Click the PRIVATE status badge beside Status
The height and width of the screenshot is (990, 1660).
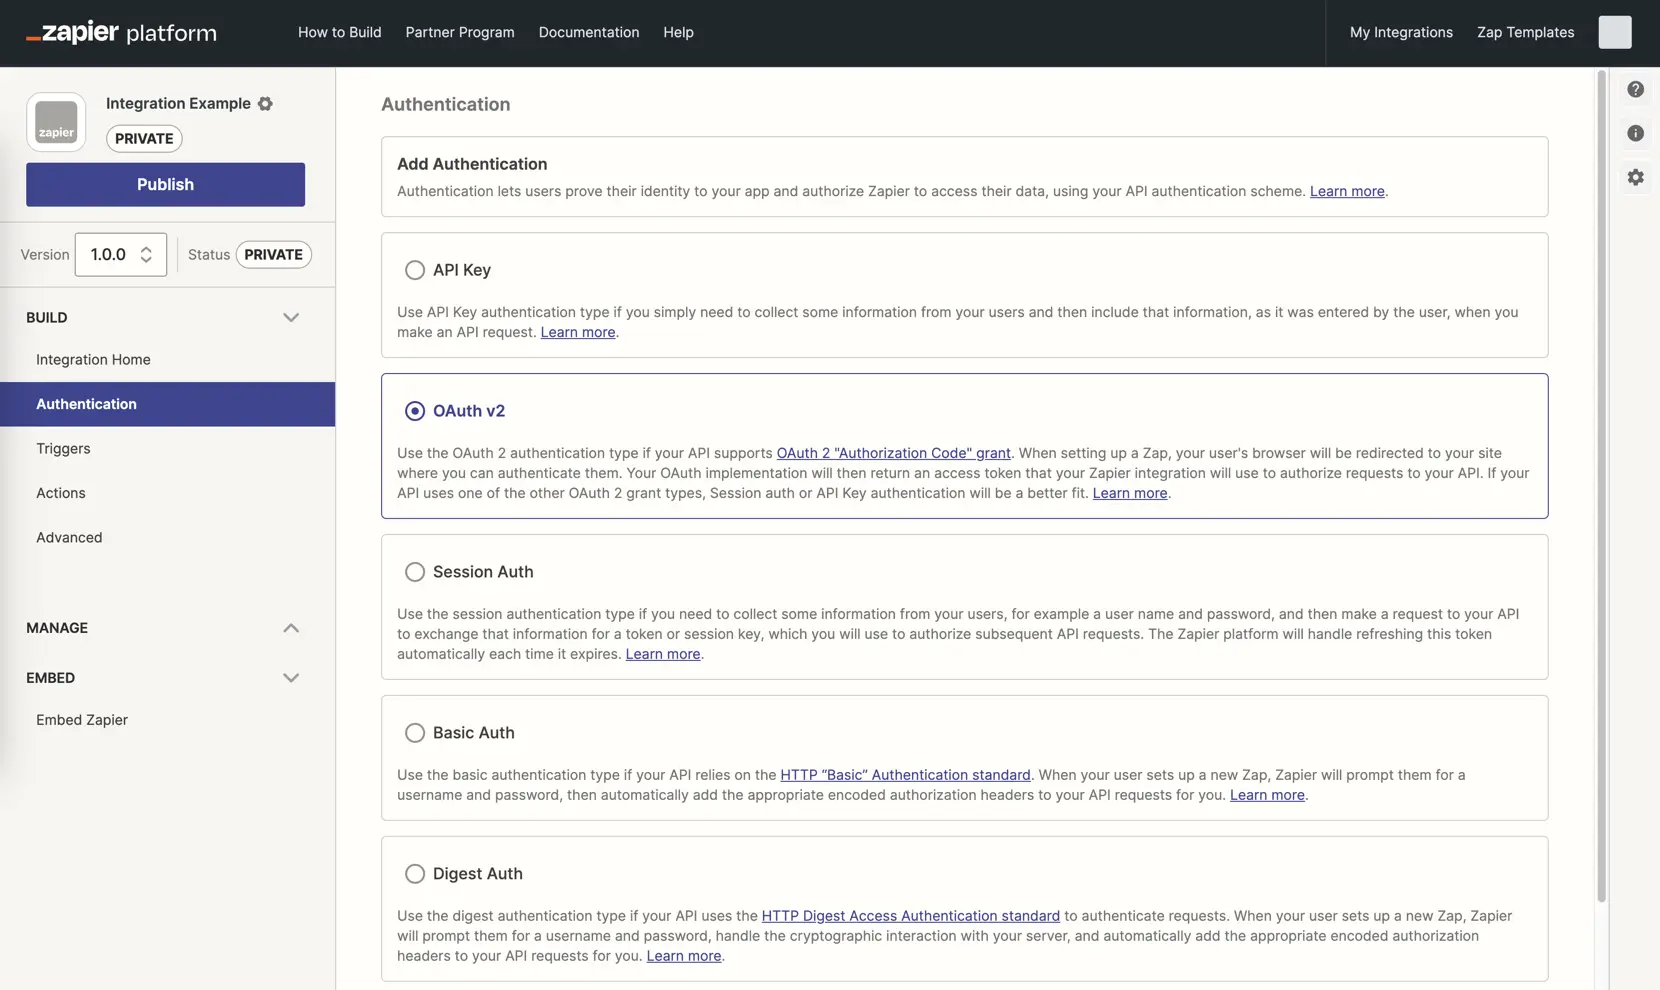coord(273,255)
